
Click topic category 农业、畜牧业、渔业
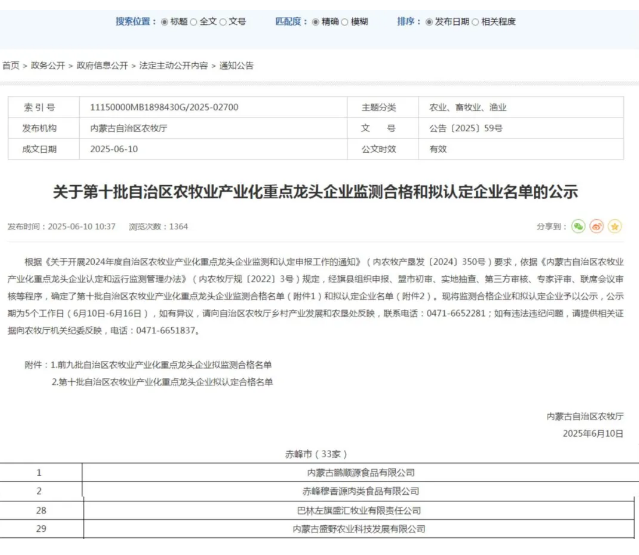467,107
